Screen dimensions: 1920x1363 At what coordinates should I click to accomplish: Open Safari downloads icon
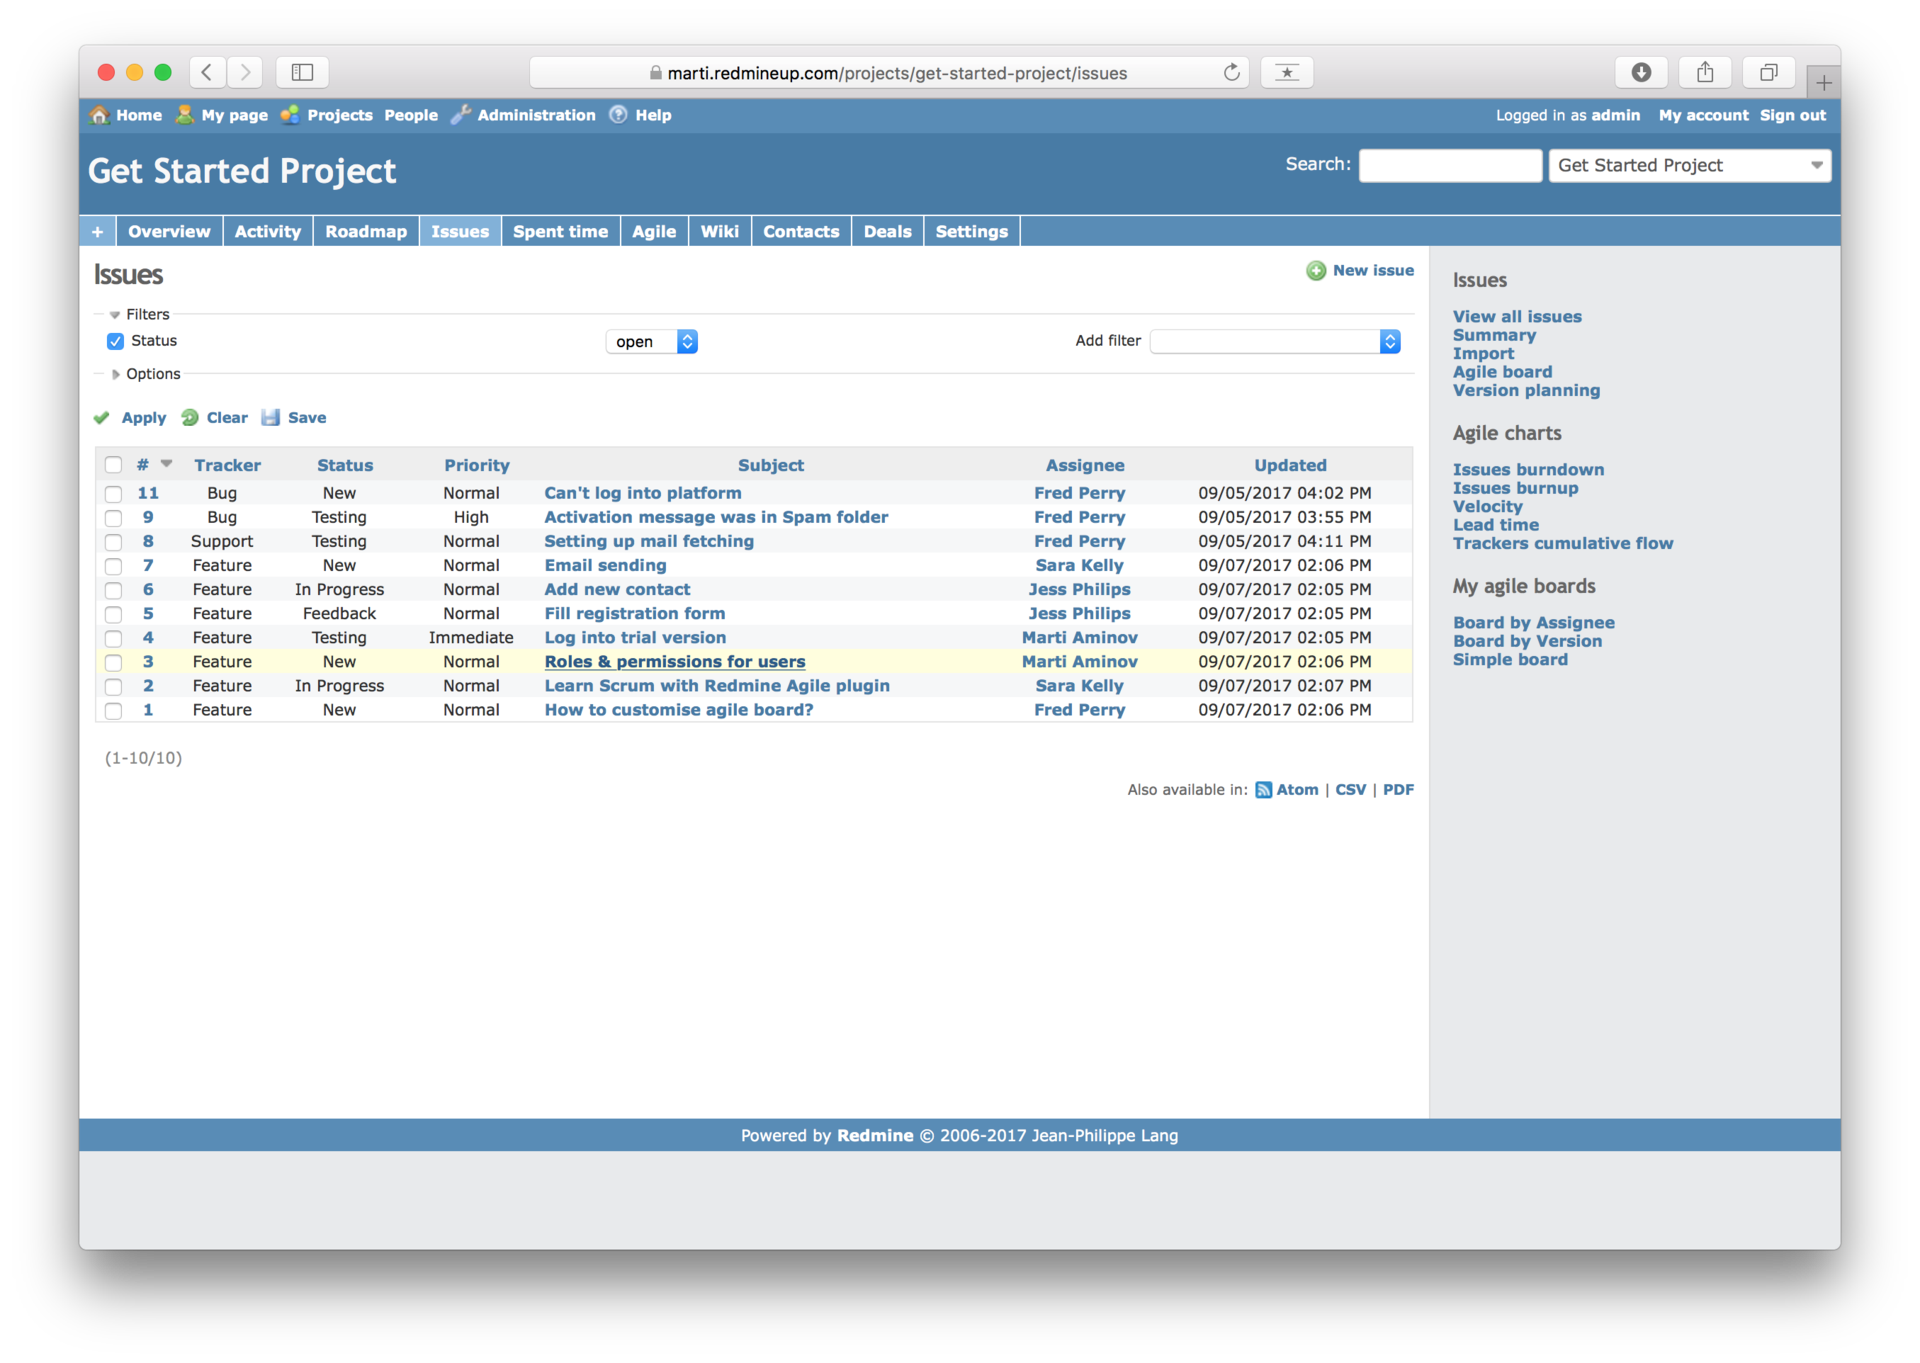pyautogui.click(x=1640, y=73)
